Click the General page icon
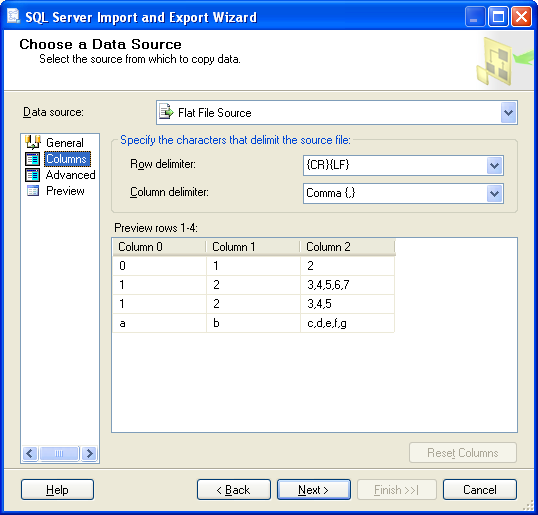The height and width of the screenshot is (515, 538). pos(33,142)
